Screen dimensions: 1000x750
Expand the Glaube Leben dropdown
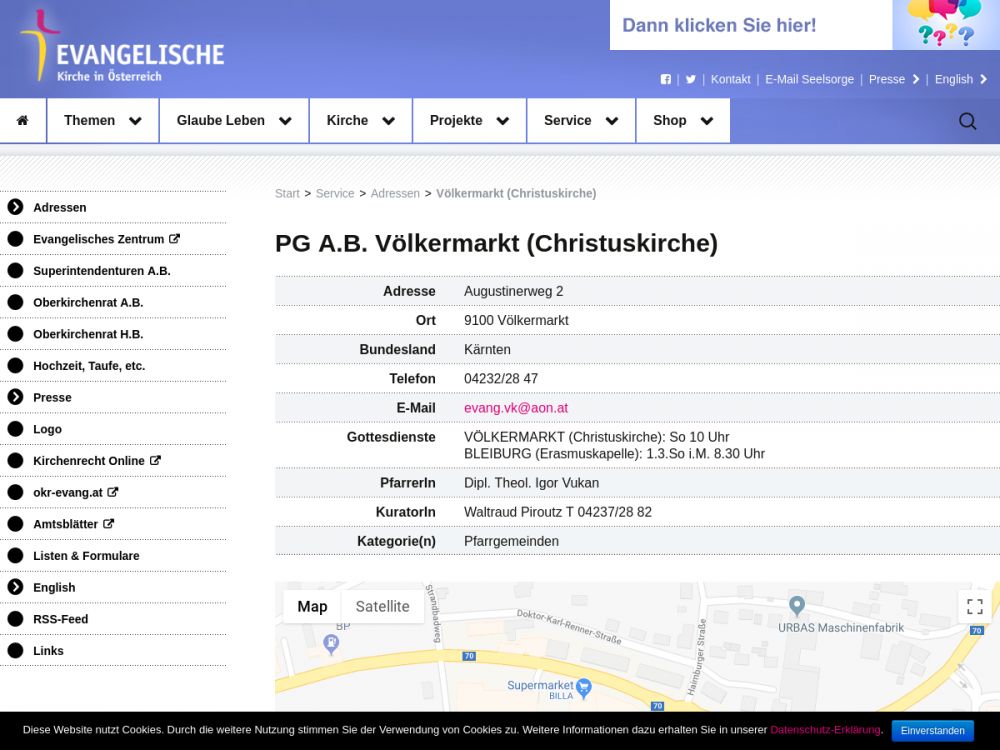233,120
